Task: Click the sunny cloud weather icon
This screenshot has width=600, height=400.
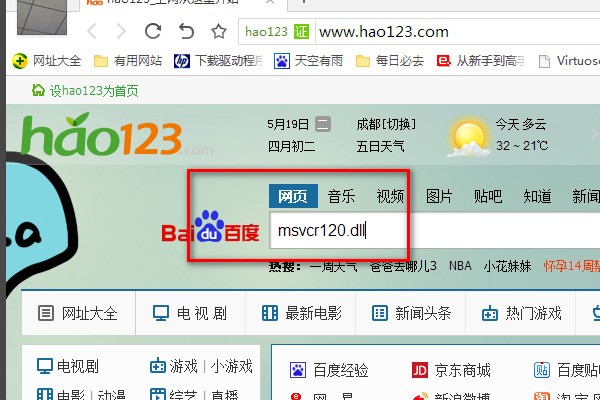Action: click(x=467, y=136)
